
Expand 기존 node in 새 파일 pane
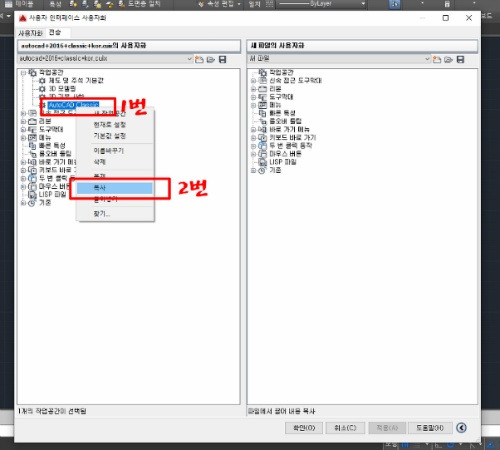(x=253, y=170)
